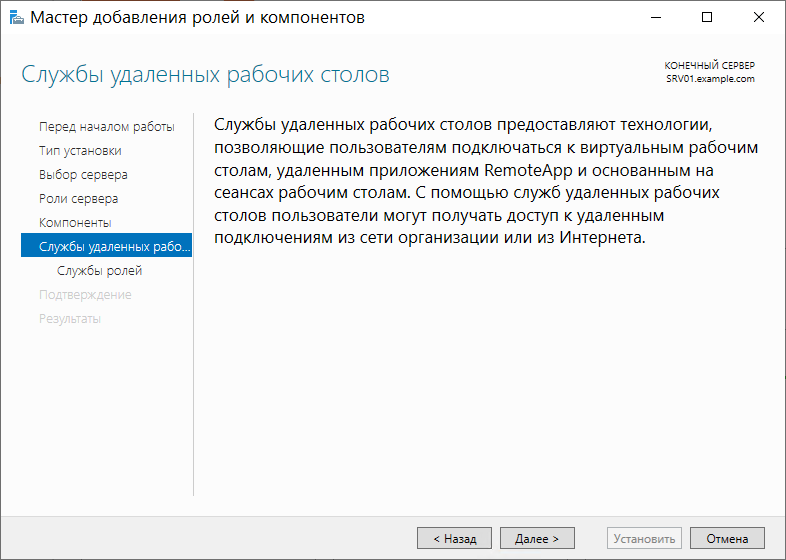Go back with the Назад button
The image size is (786, 560).
tap(455, 538)
